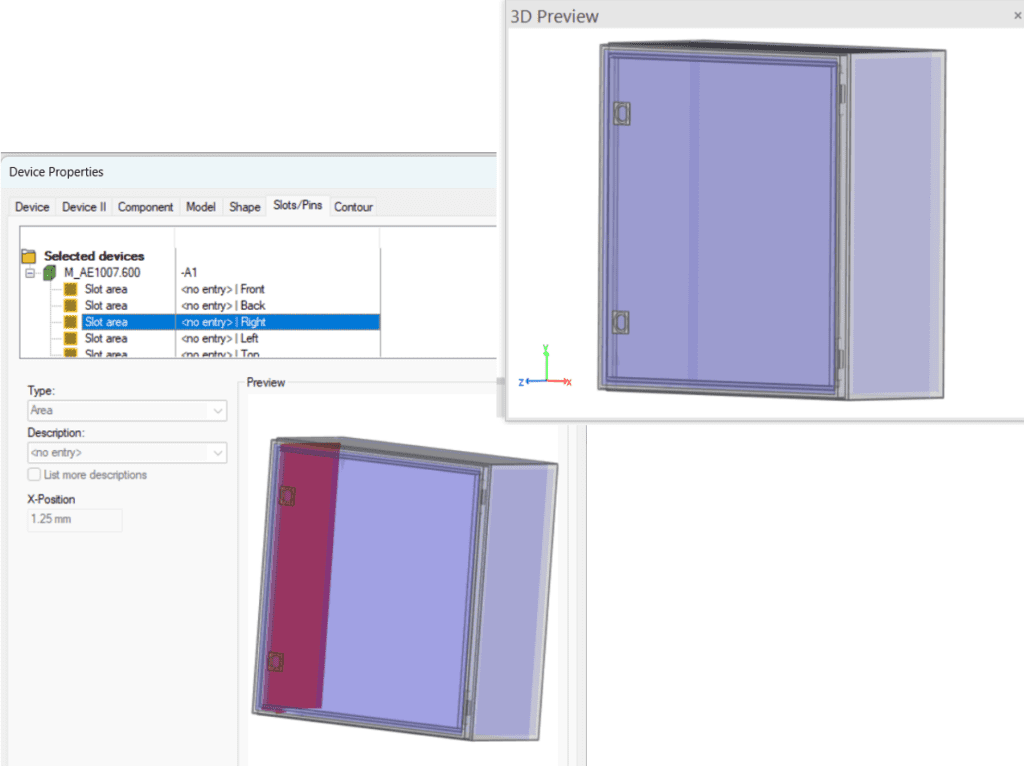Switch to the Component tab

pyautogui.click(x=145, y=206)
